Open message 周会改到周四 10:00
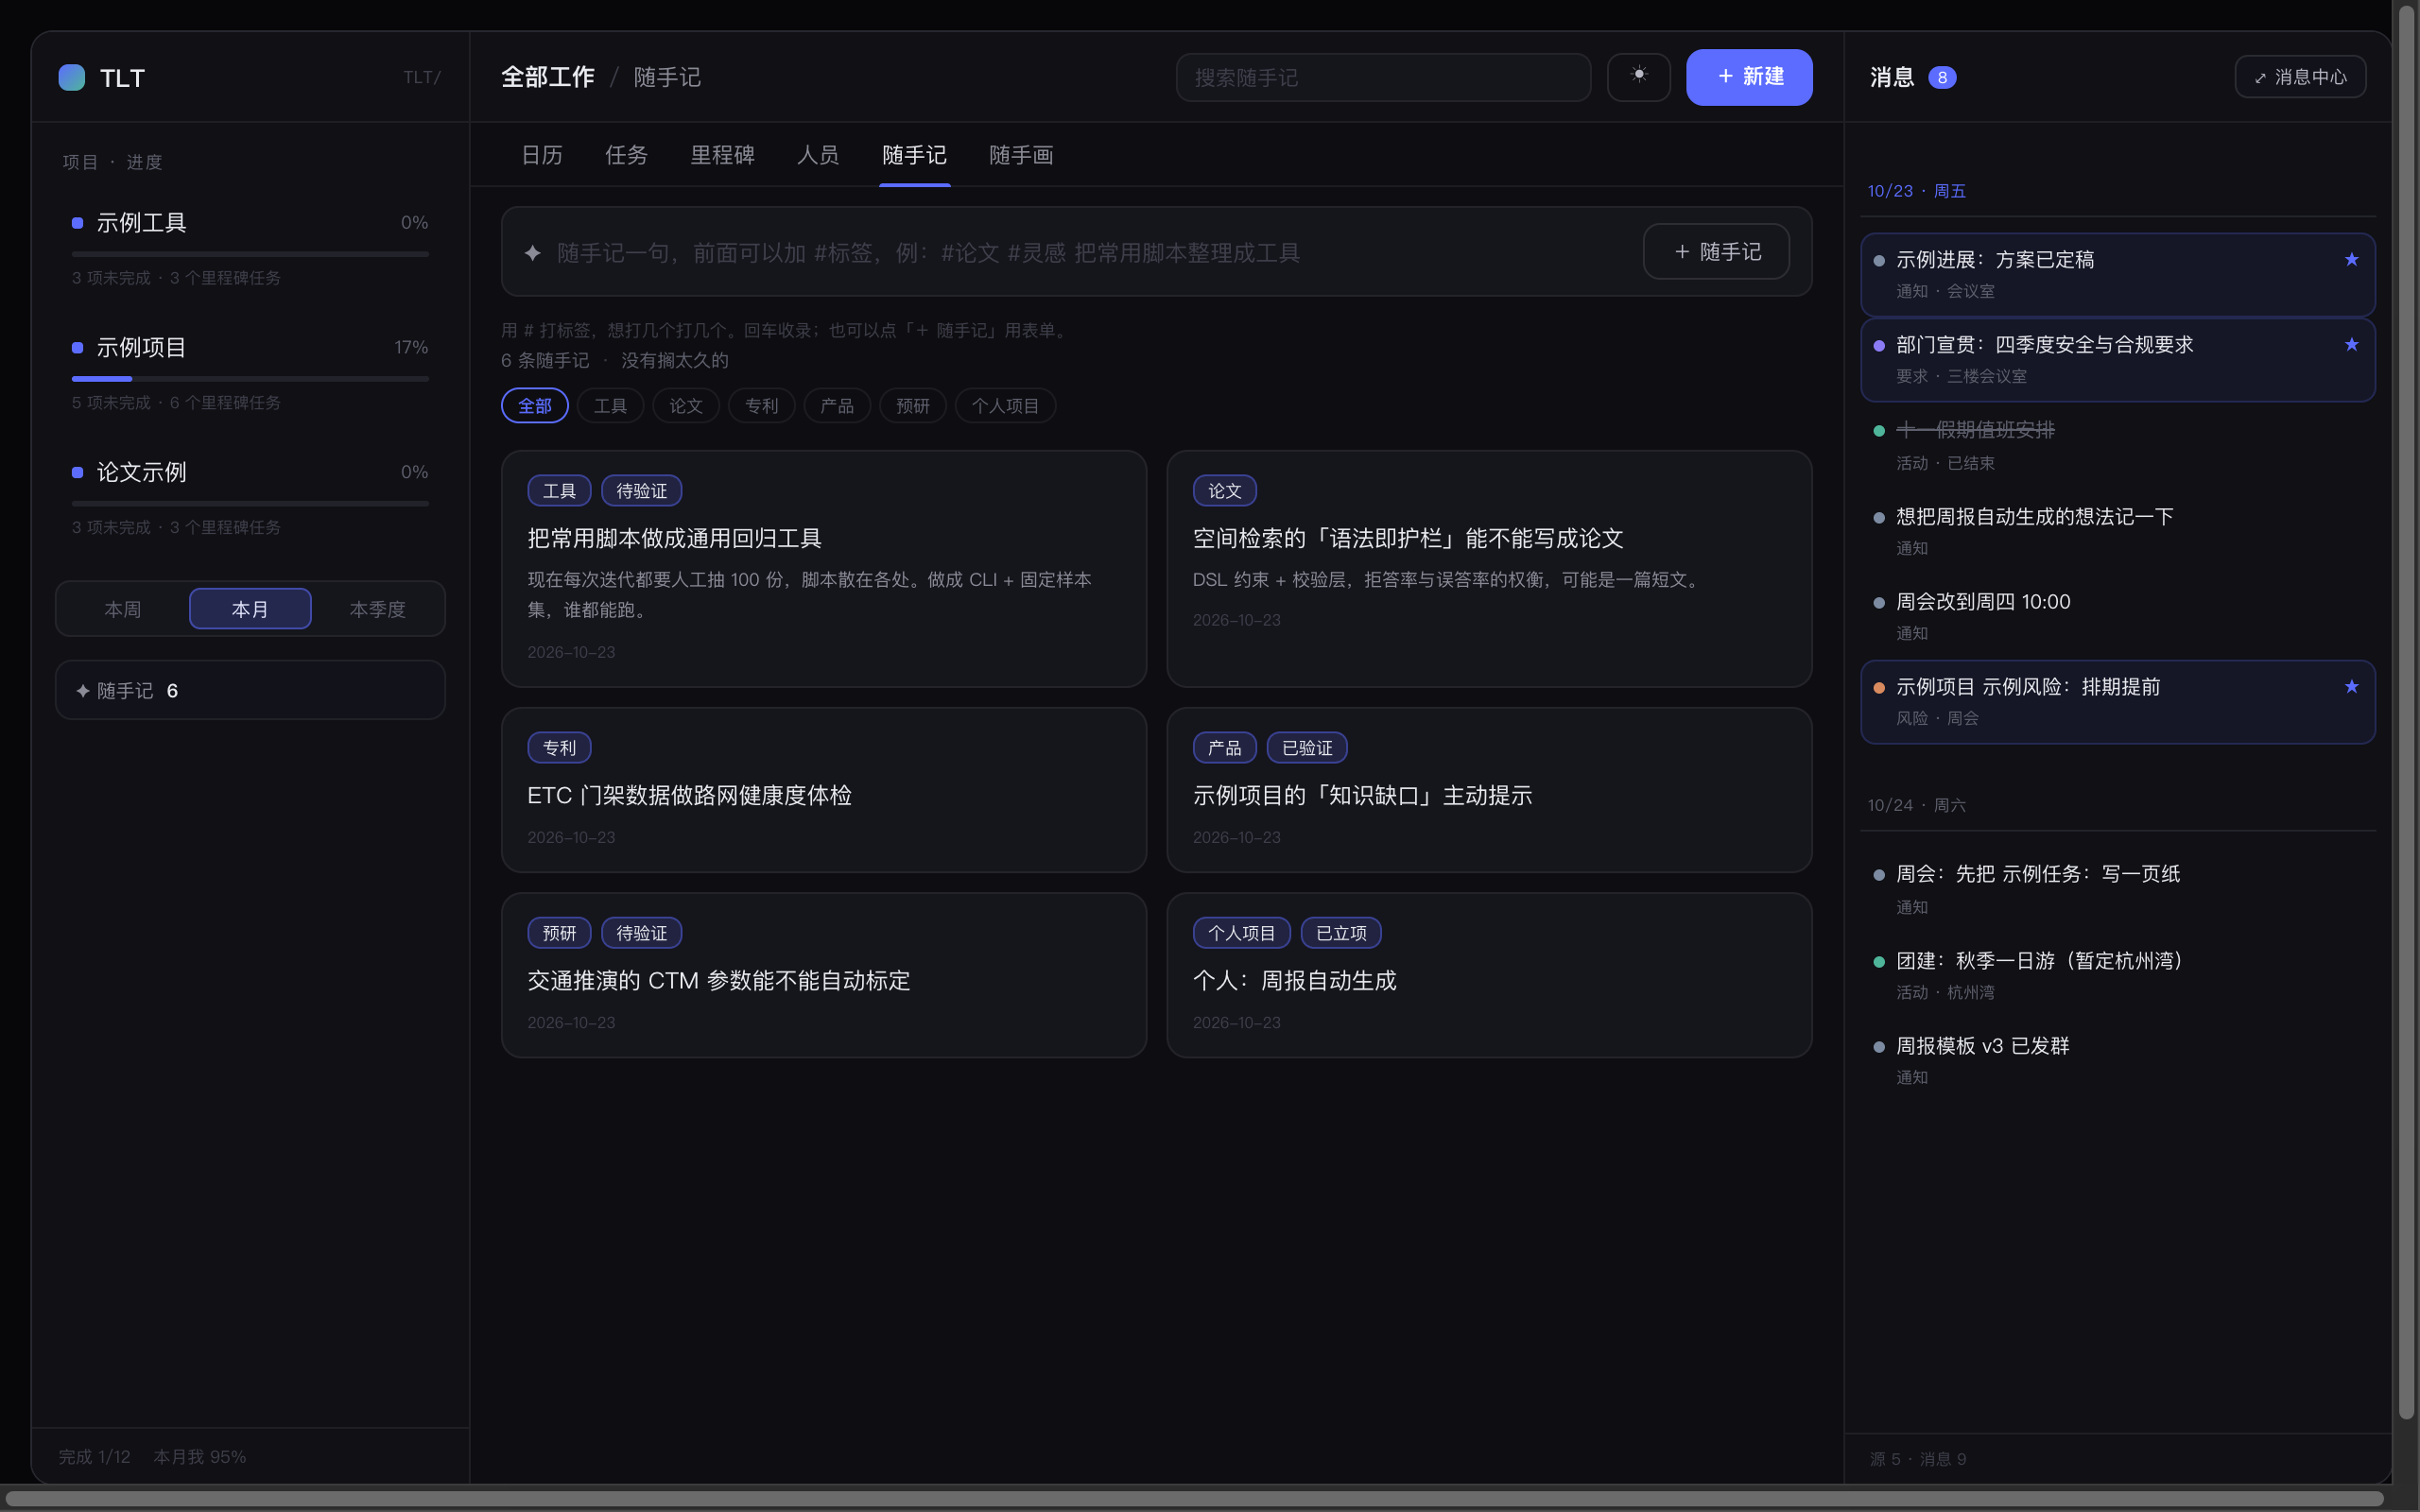2420x1512 pixels. [2118, 616]
